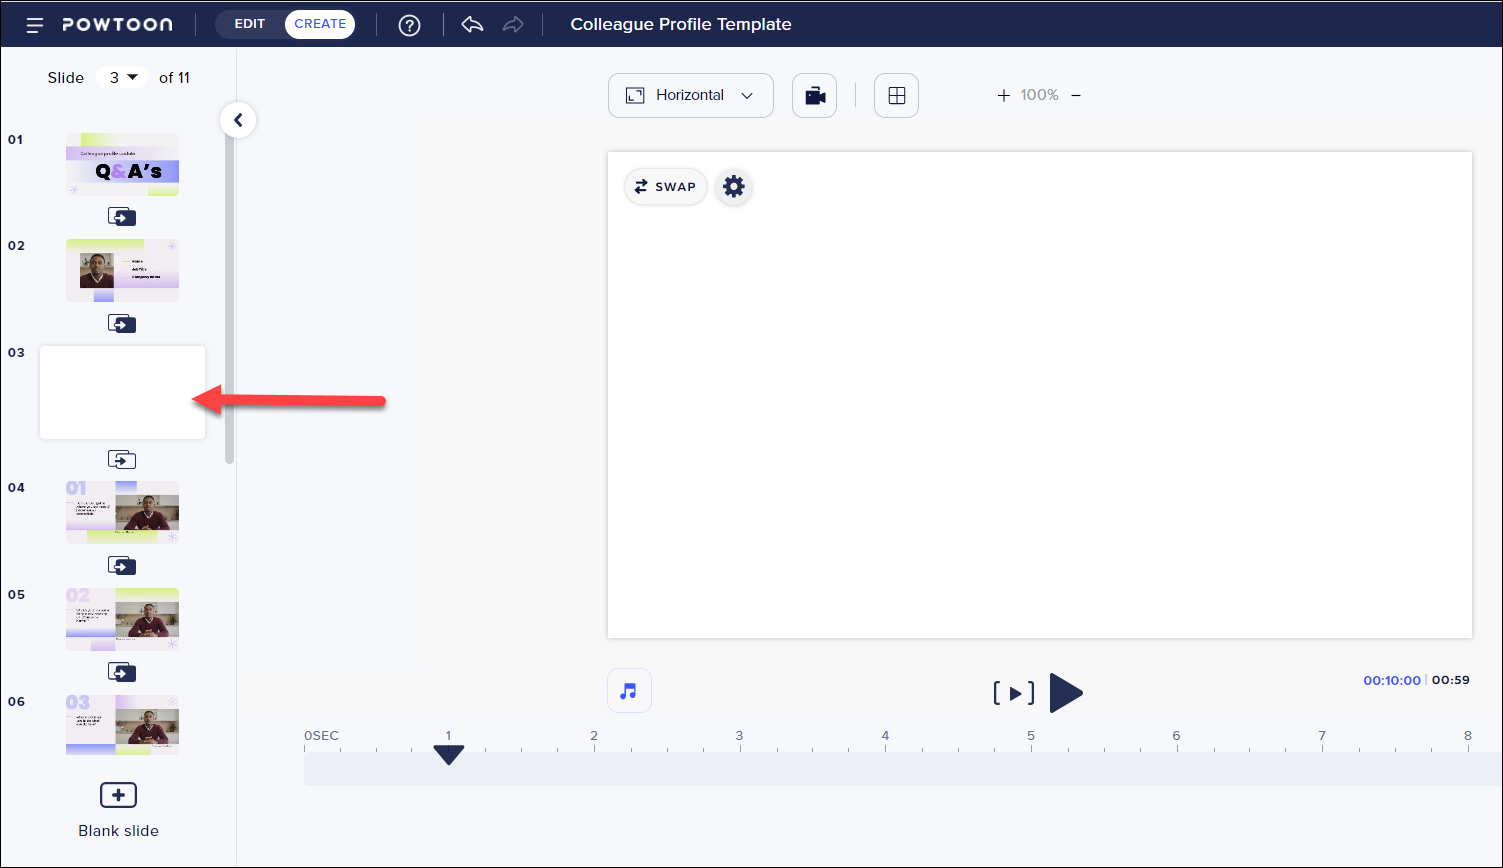This screenshot has height=868, width=1503.
Task: Select the Q&A's slide thumbnail
Action: (122, 163)
